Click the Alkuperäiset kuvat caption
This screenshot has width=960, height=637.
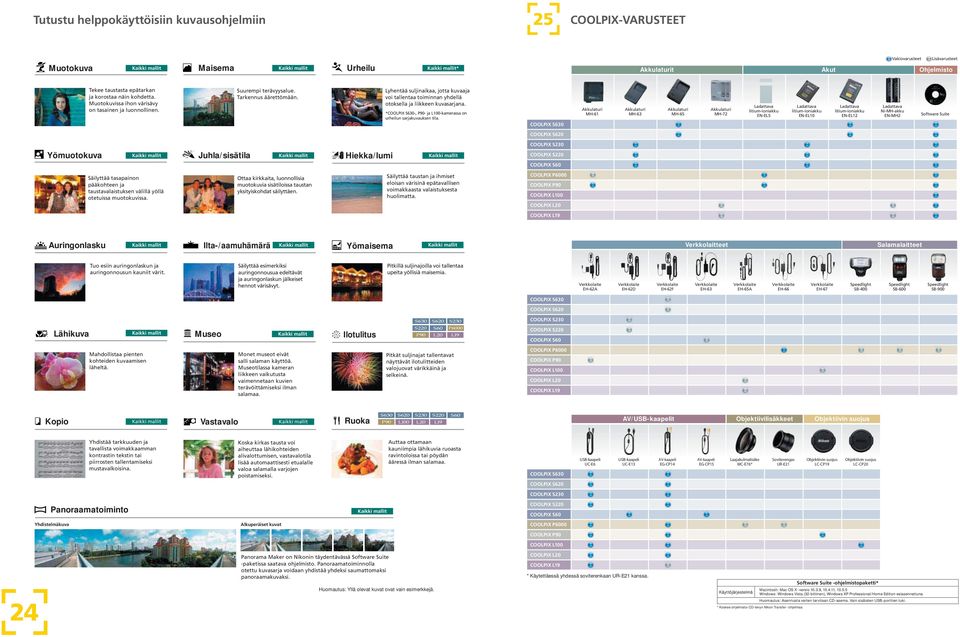click(x=261, y=524)
